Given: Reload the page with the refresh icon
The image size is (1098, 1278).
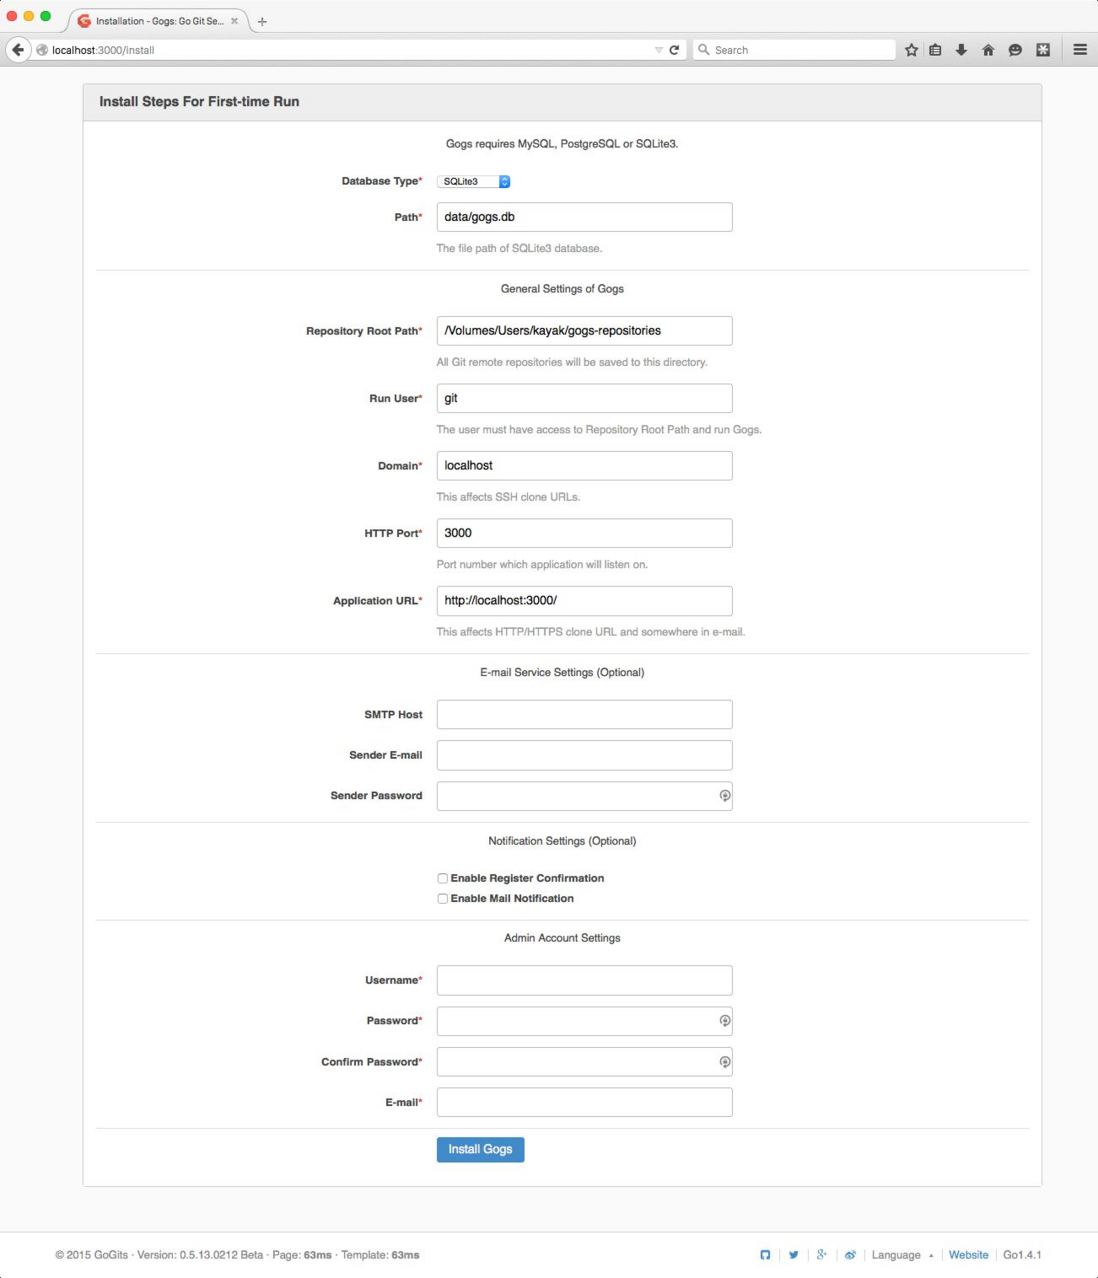Looking at the screenshot, I should (675, 49).
